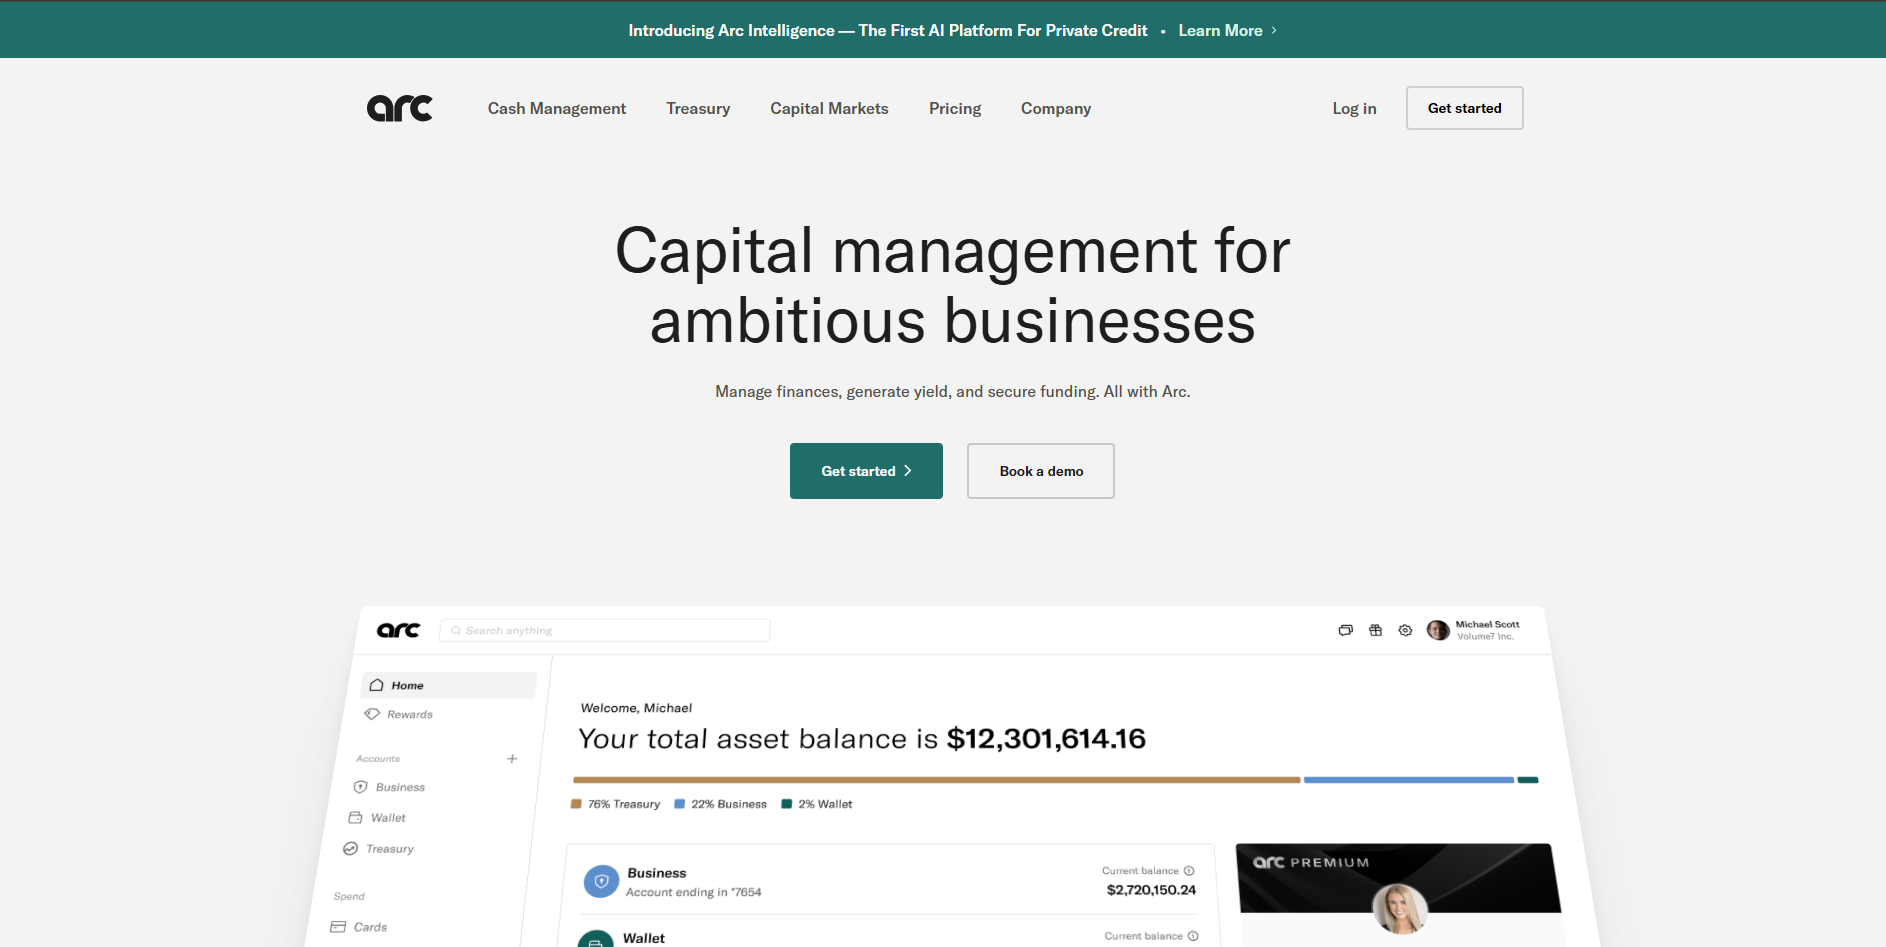Viewport: 1886px width, 947px height.
Task: Click the Book a demo button
Action: point(1040,471)
